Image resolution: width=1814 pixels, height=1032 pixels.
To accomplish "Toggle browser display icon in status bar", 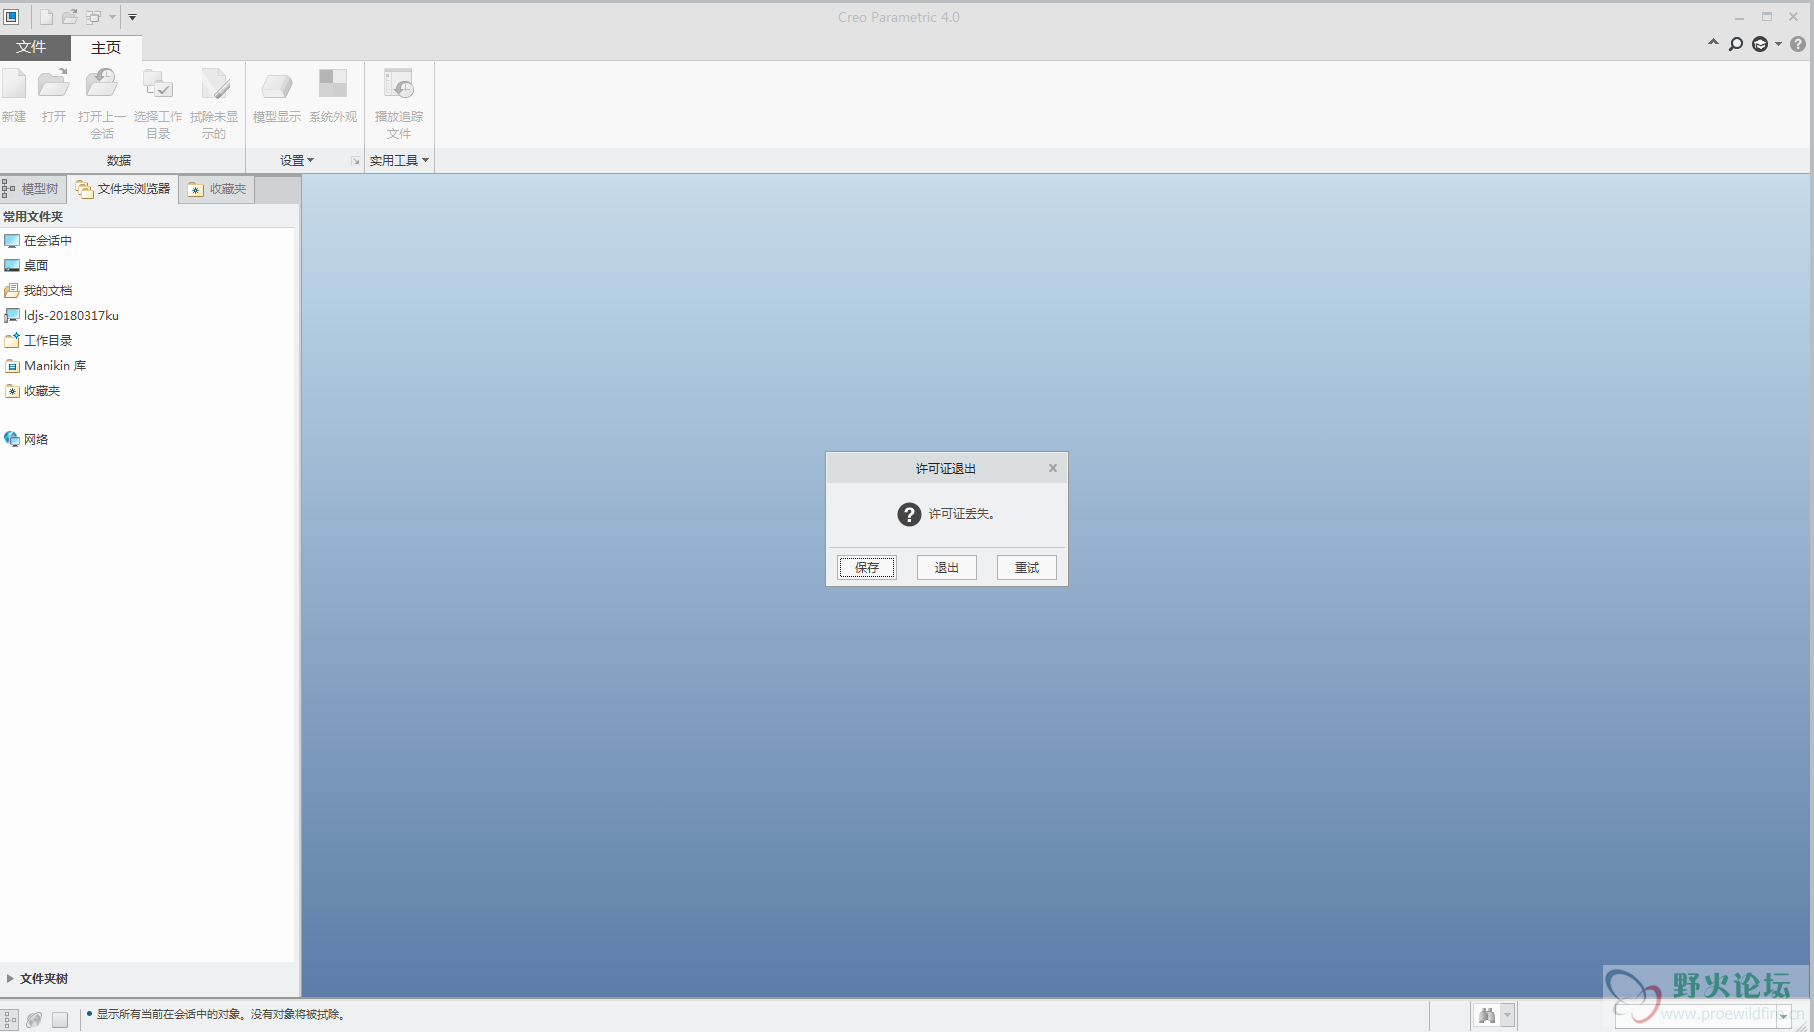I will click(x=35, y=1019).
